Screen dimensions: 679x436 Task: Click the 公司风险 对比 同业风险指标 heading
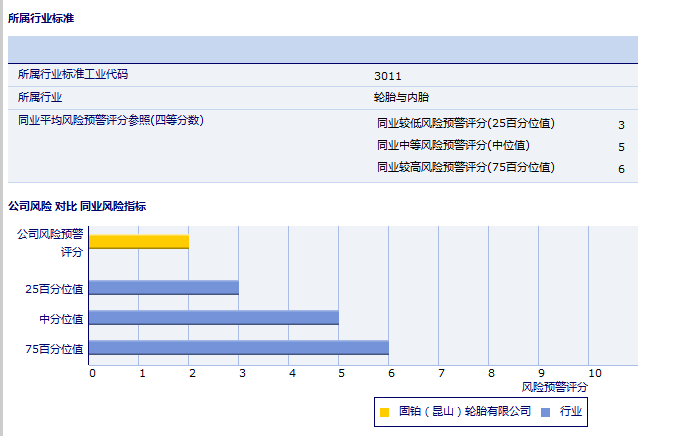[77, 206]
